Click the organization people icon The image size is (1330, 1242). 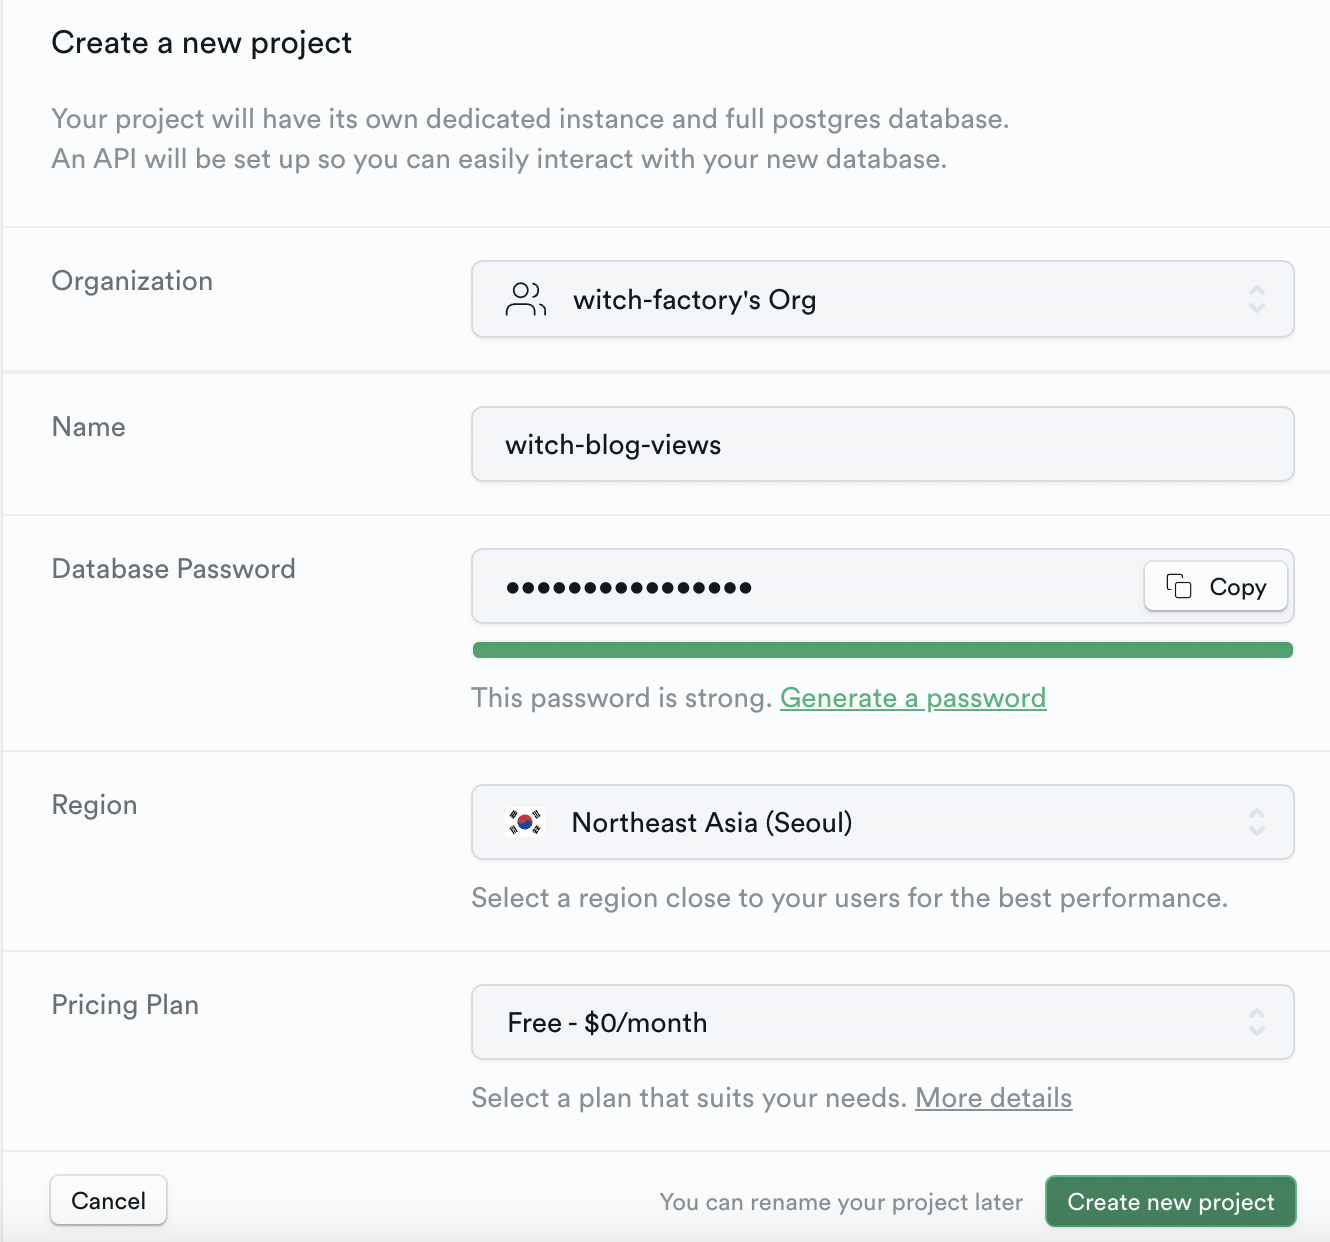coord(524,298)
